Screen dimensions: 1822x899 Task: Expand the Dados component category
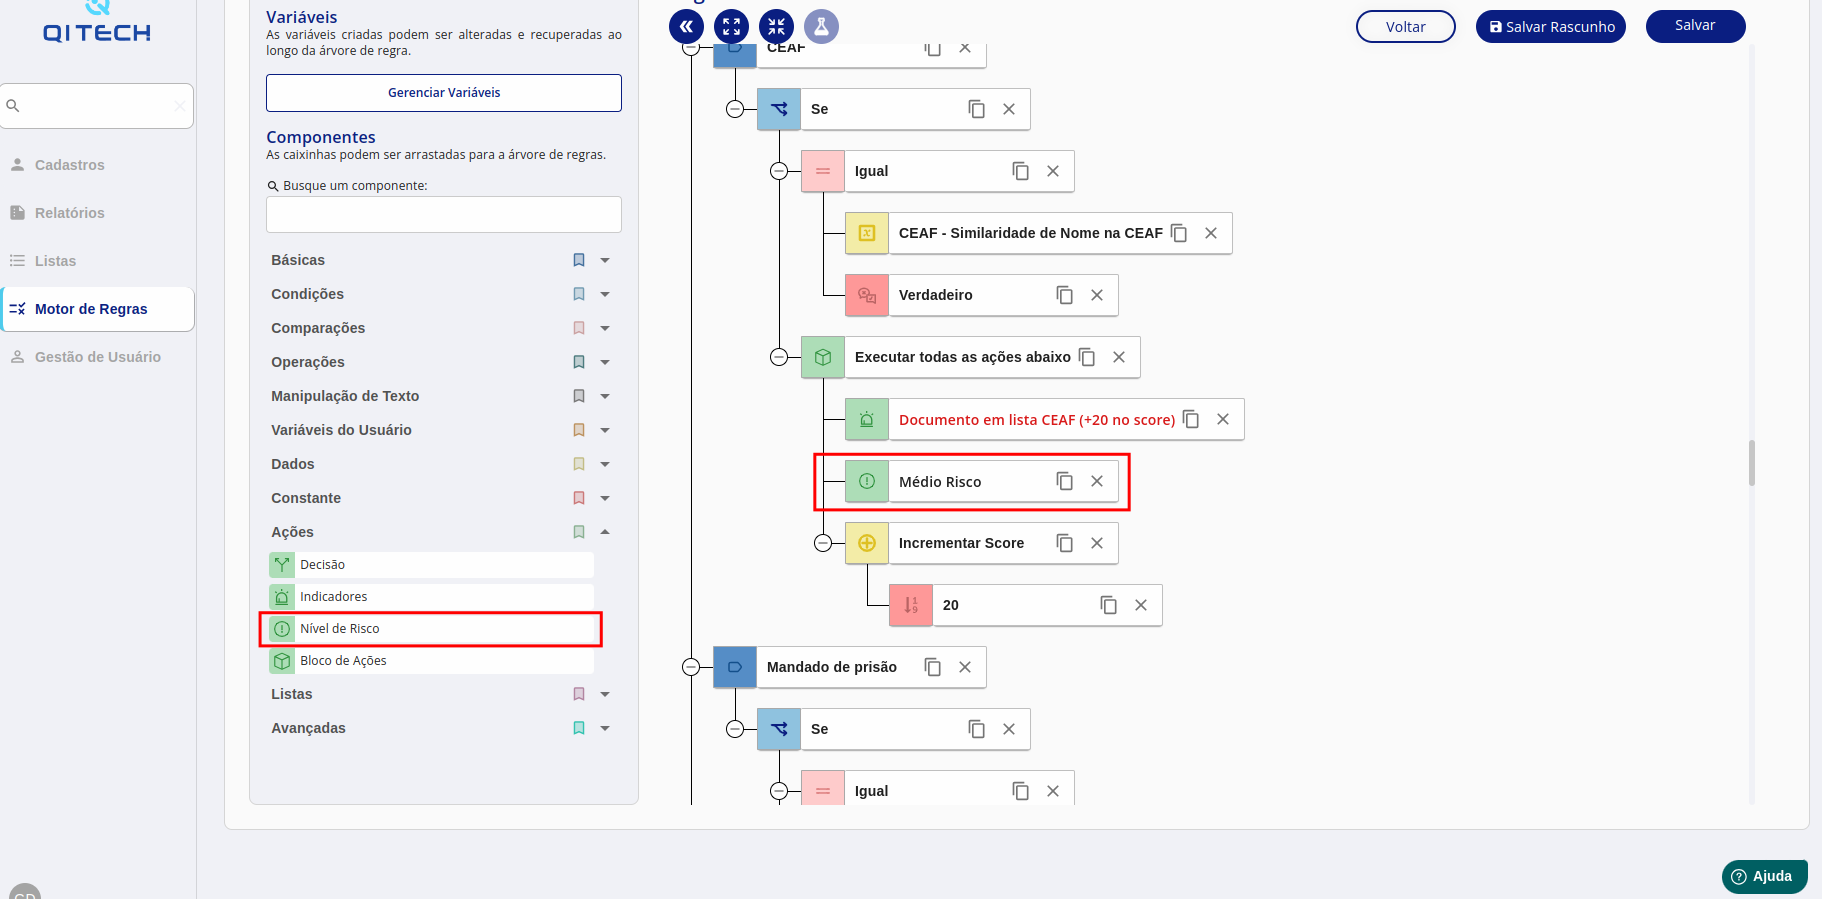tap(605, 464)
